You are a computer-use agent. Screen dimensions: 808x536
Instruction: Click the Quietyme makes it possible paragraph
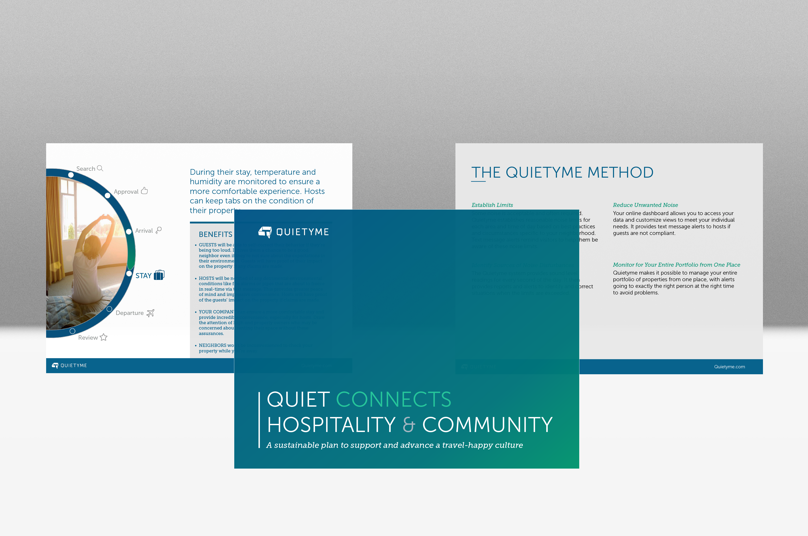(675, 282)
